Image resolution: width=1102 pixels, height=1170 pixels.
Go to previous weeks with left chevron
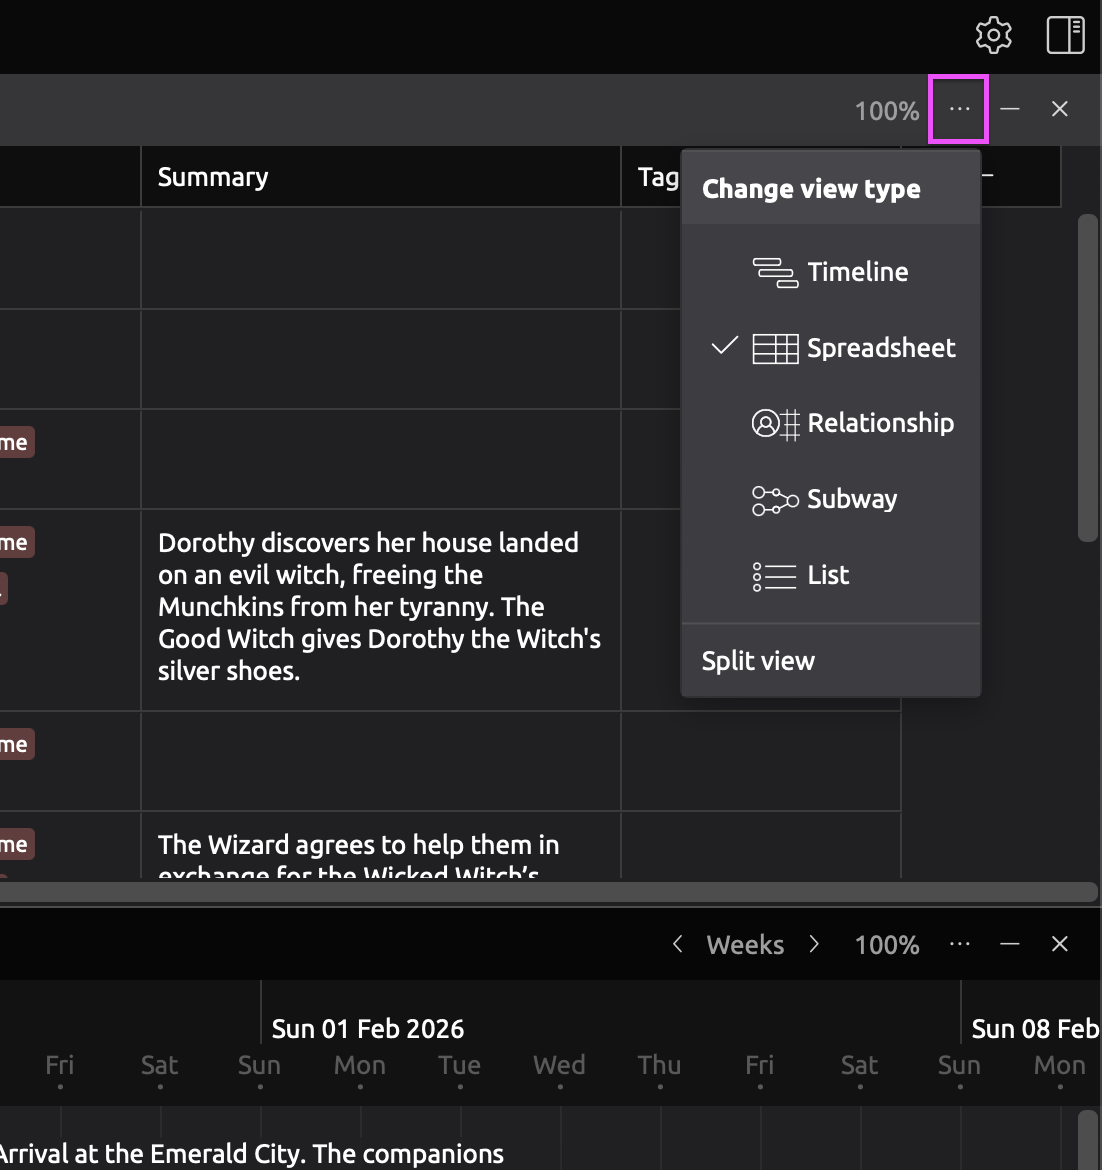point(678,944)
